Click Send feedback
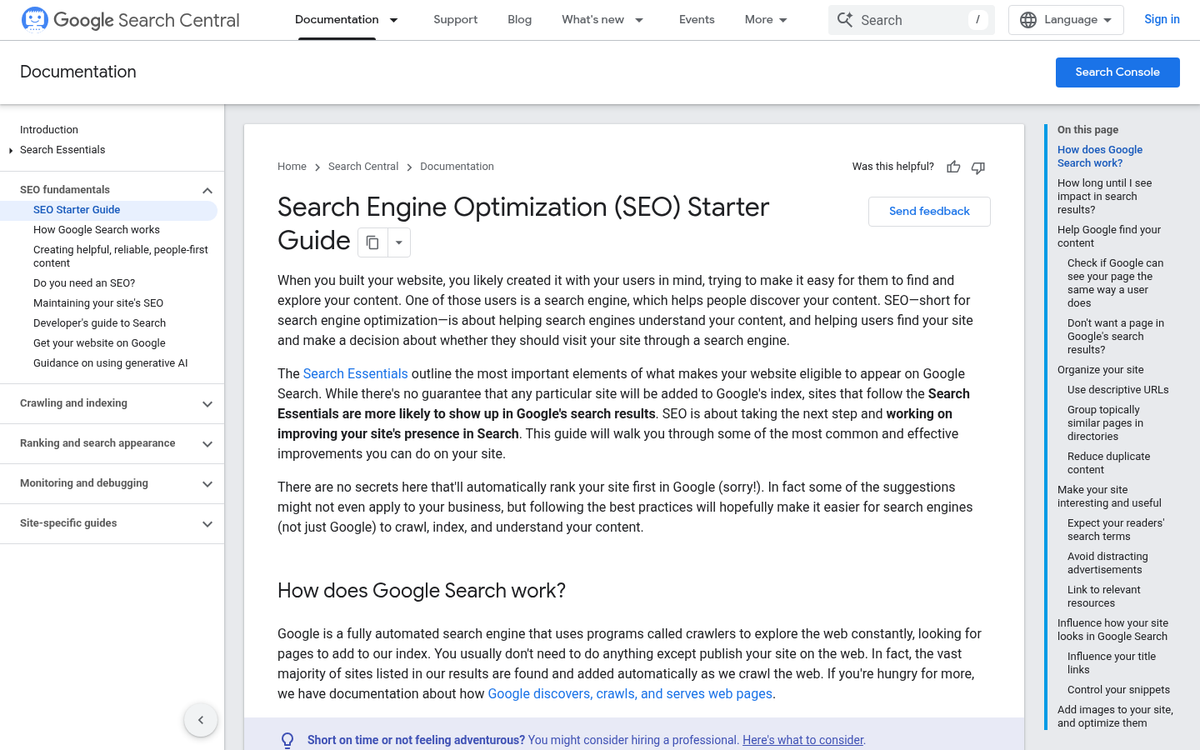This screenshot has width=1200, height=750. click(x=929, y=211)
